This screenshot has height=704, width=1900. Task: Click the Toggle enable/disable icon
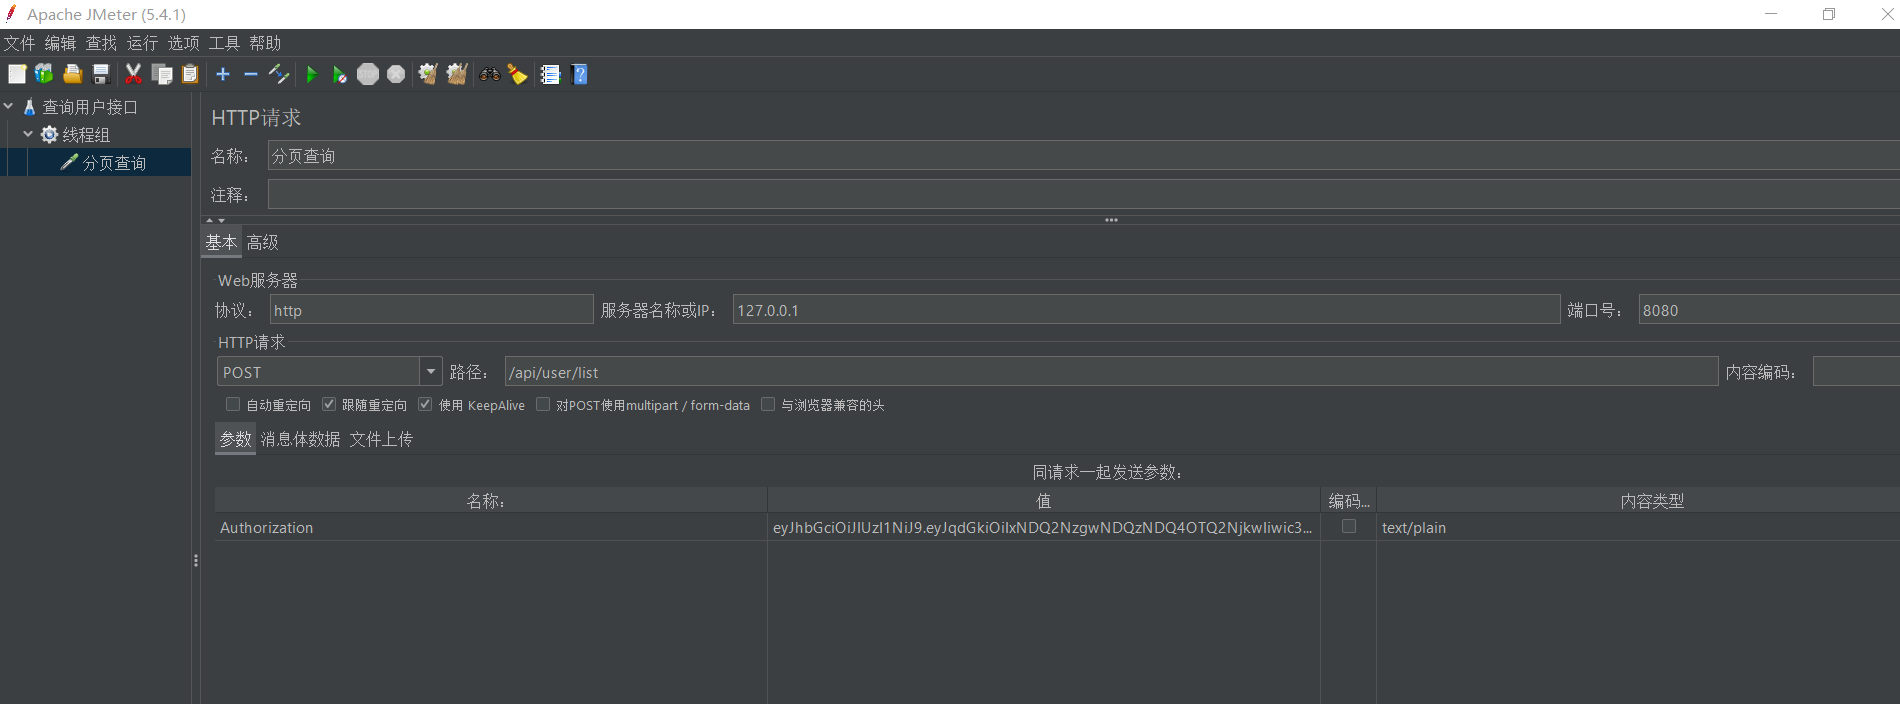(279, 74)
